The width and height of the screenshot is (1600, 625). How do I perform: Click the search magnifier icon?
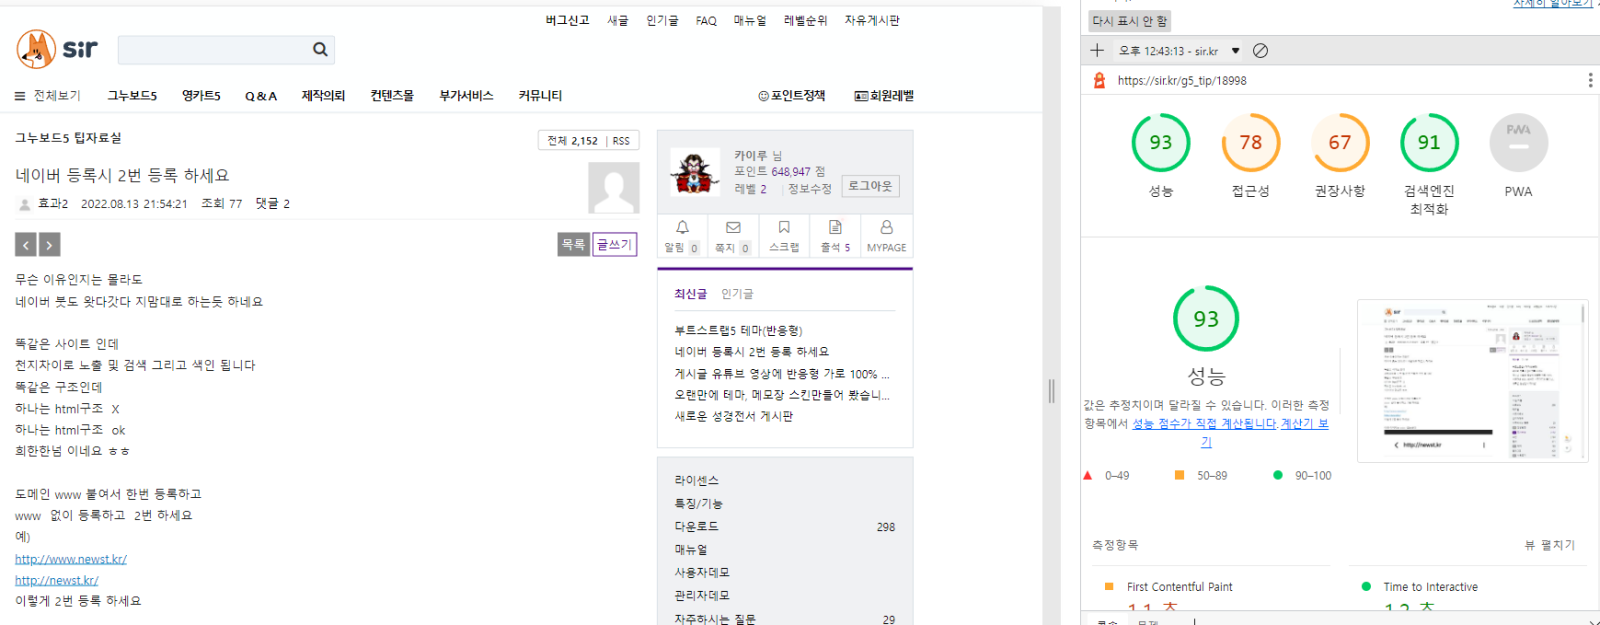tap(320, 49)
